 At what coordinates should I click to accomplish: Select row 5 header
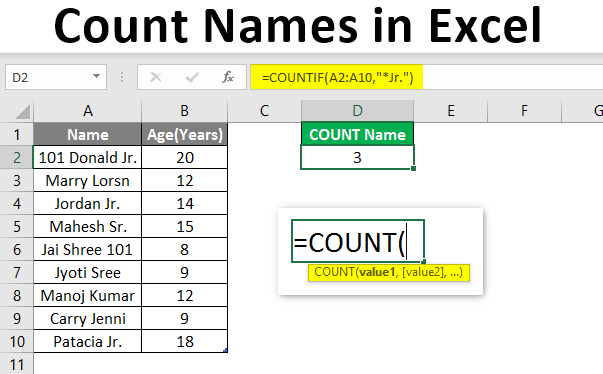pos(17,226)
